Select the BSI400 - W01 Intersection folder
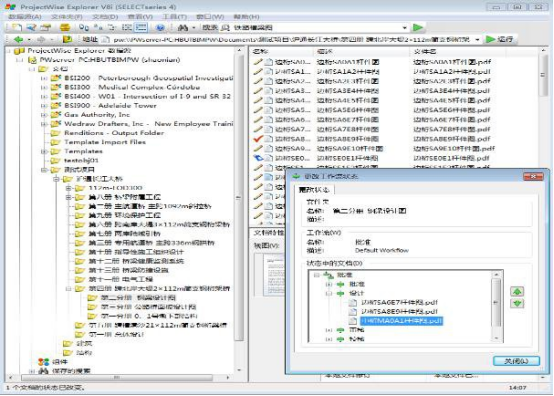The height and width of the screenshot is (396, 554). pyautogui.click(x=147, y=96)
